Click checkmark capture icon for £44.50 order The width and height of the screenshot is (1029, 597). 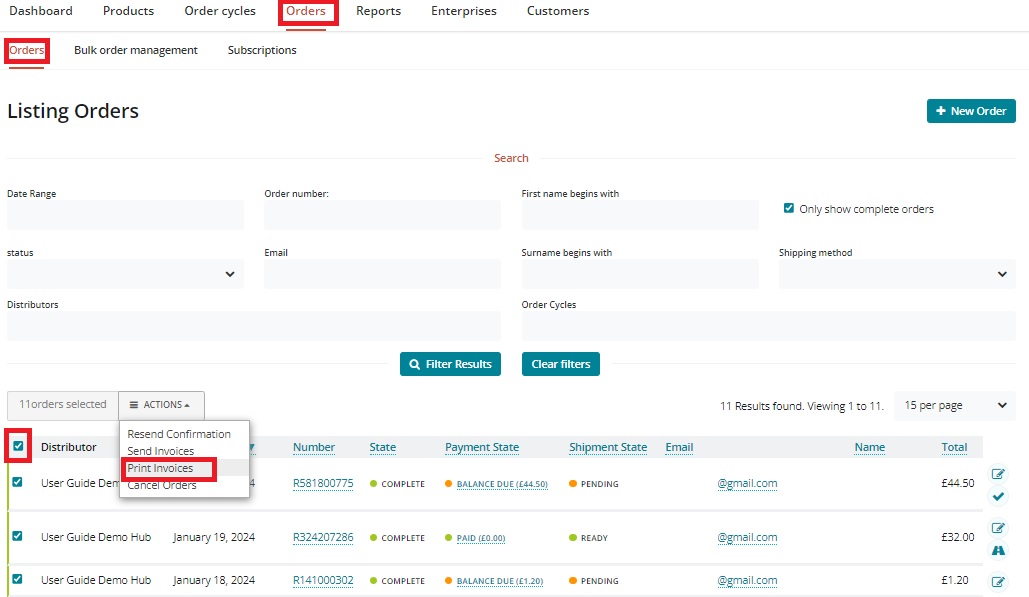click(998, 496)
